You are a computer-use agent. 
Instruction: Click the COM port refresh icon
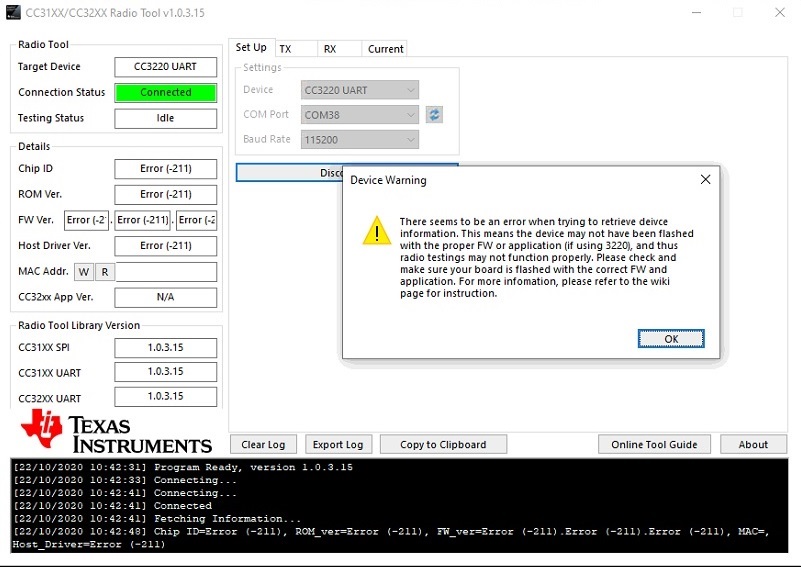point(434,114)
